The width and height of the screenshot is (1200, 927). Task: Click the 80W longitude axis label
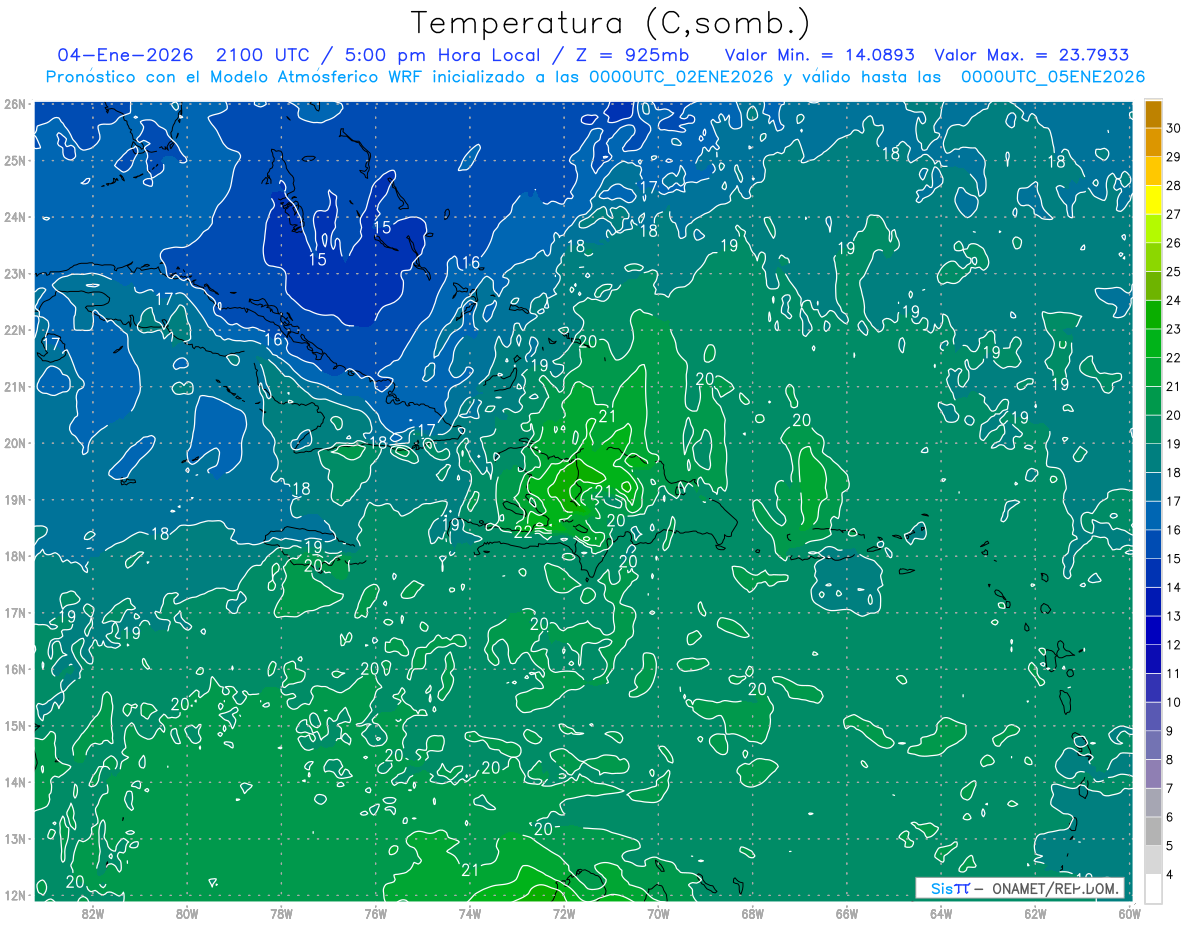187,912
